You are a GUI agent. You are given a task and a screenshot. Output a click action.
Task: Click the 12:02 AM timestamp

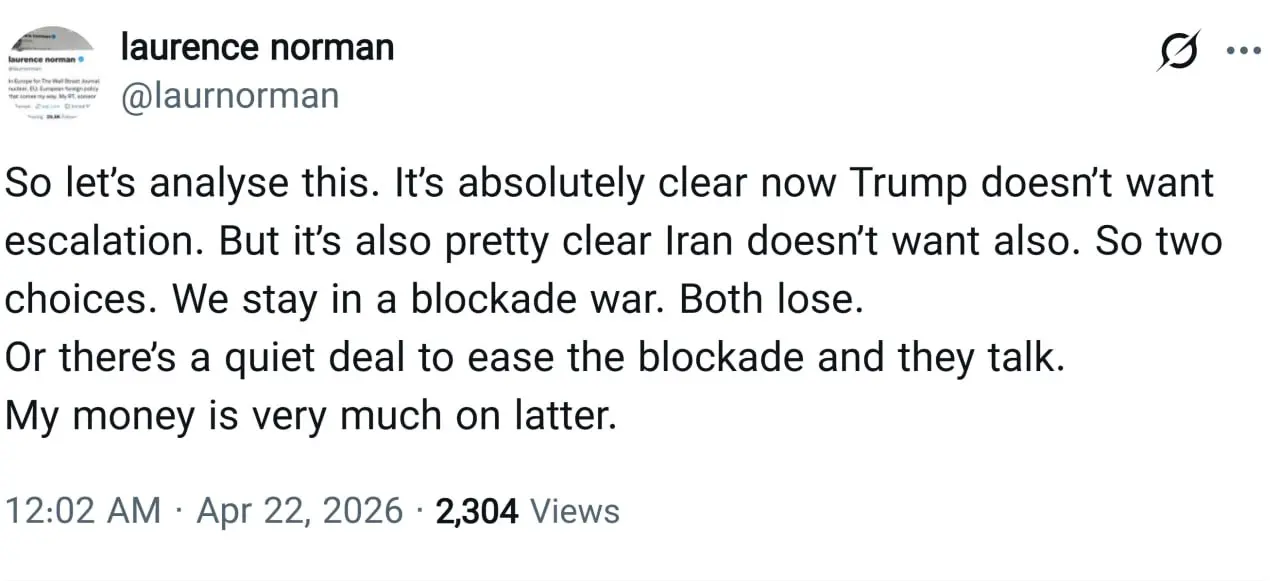82,511
